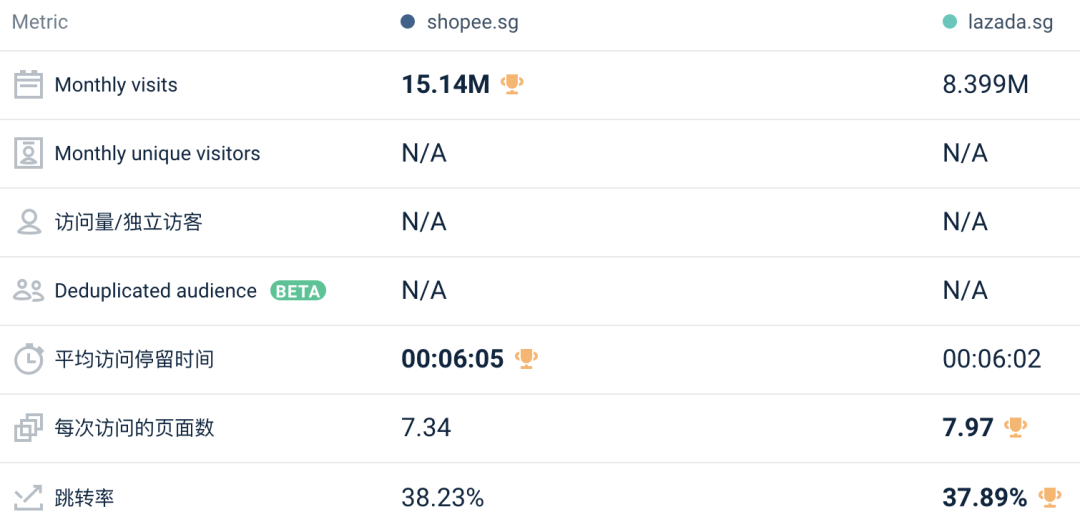Image resolution: width=1080 pixels, height=532 pixels.
Task: Click the BETA badge
Action: tap(298, 291)
